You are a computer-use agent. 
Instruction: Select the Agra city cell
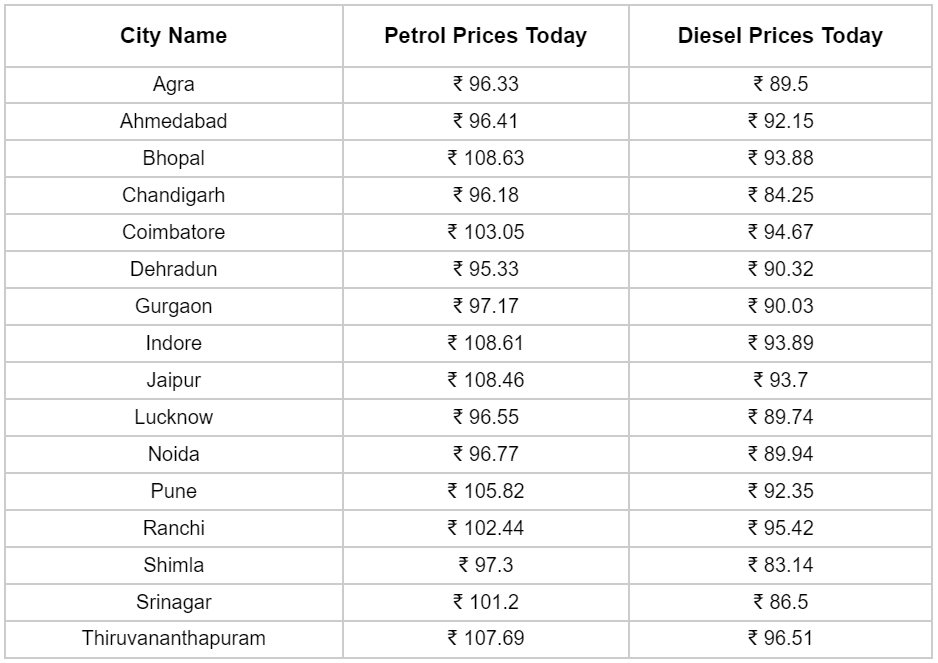(174, 84)
